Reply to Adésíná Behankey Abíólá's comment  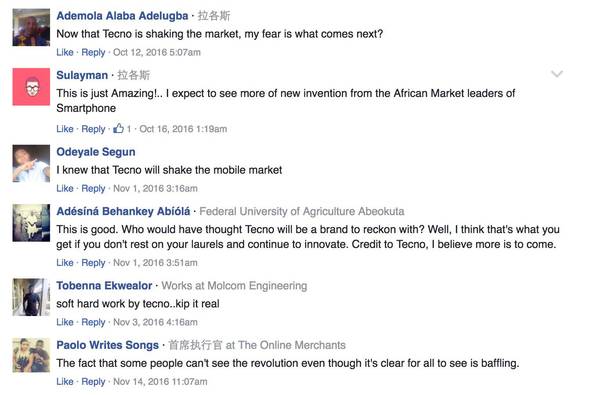coord(93,263)
